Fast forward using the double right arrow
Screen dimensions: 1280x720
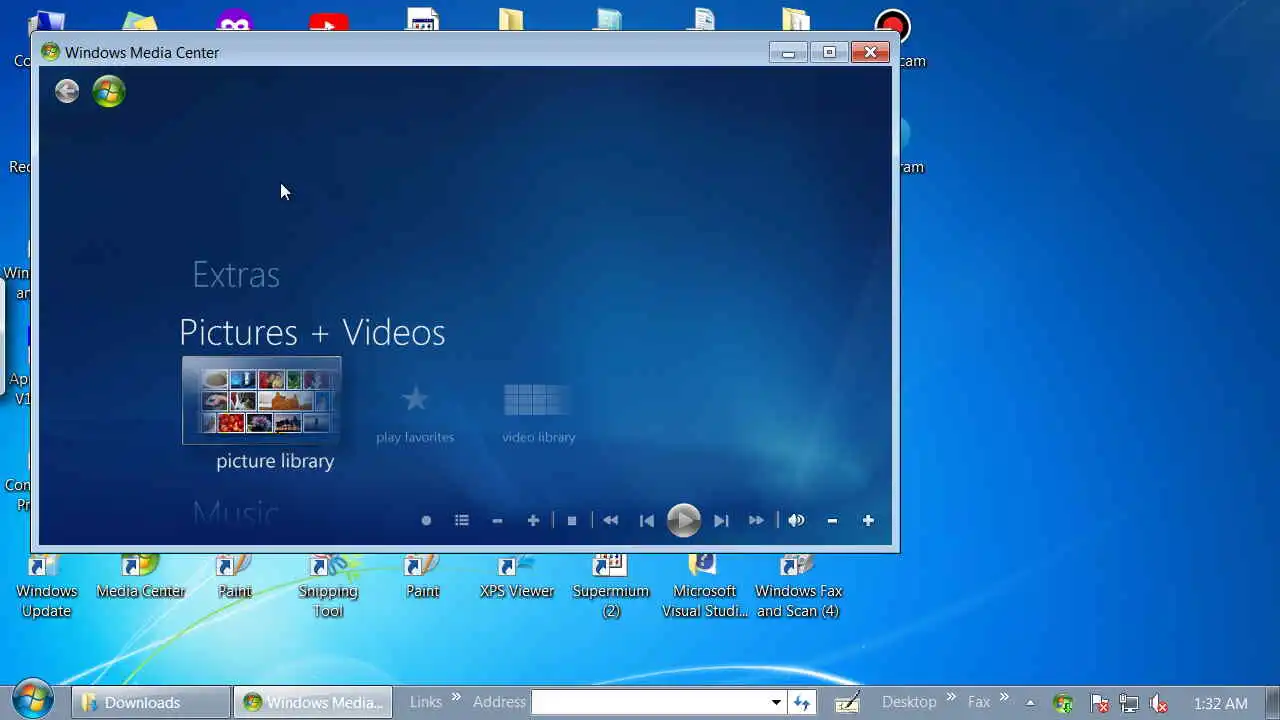click(757, 520)
